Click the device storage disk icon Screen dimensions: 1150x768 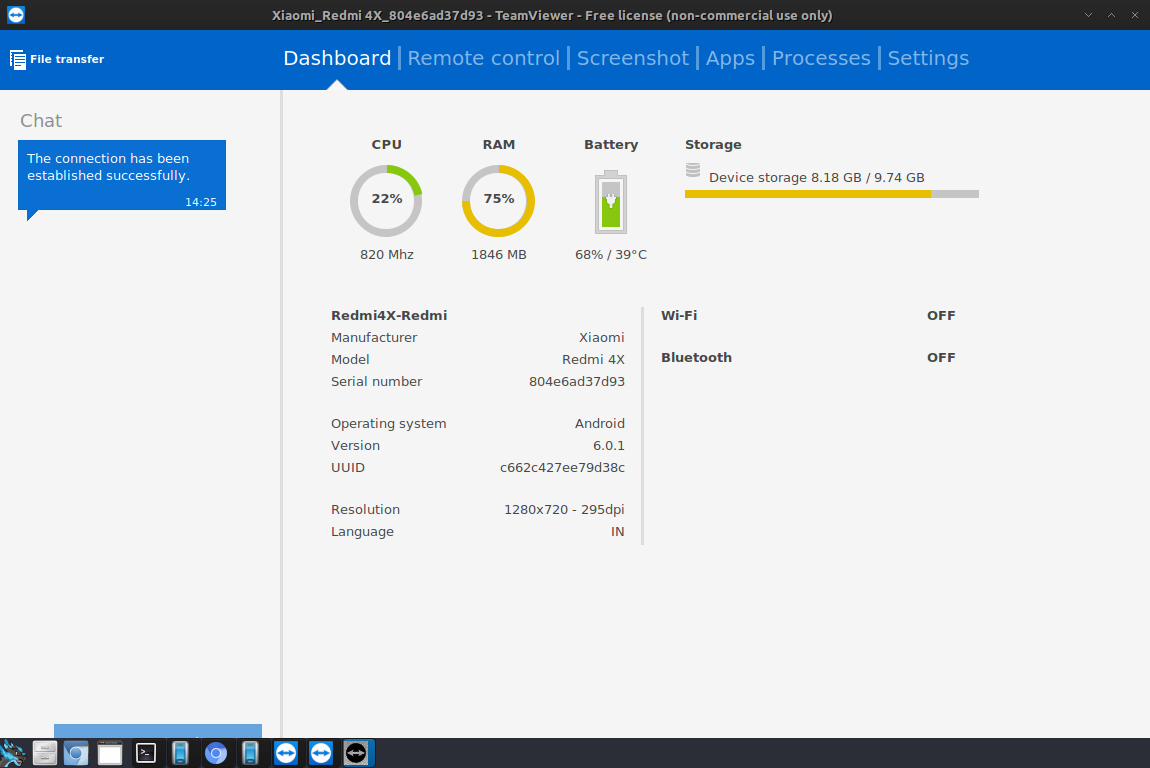pos(693,170)
